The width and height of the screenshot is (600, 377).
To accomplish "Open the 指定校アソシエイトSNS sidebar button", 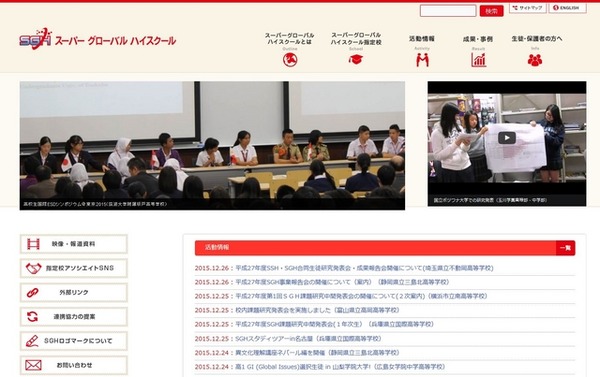I will 73,268.
